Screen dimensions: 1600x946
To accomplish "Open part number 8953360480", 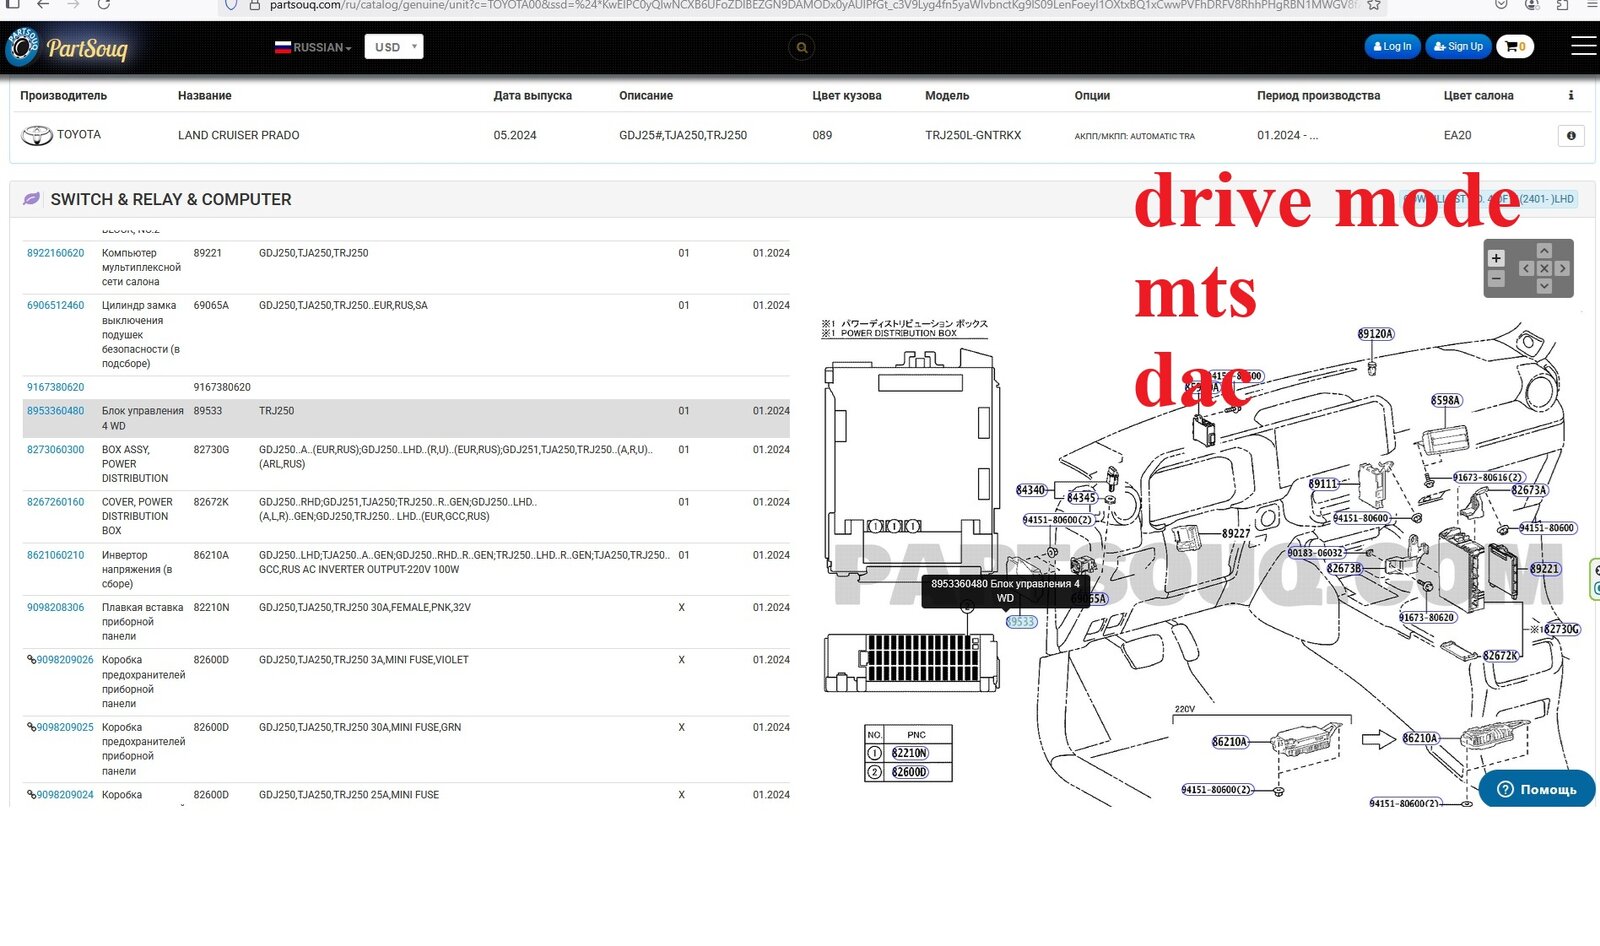I will 55,411.
